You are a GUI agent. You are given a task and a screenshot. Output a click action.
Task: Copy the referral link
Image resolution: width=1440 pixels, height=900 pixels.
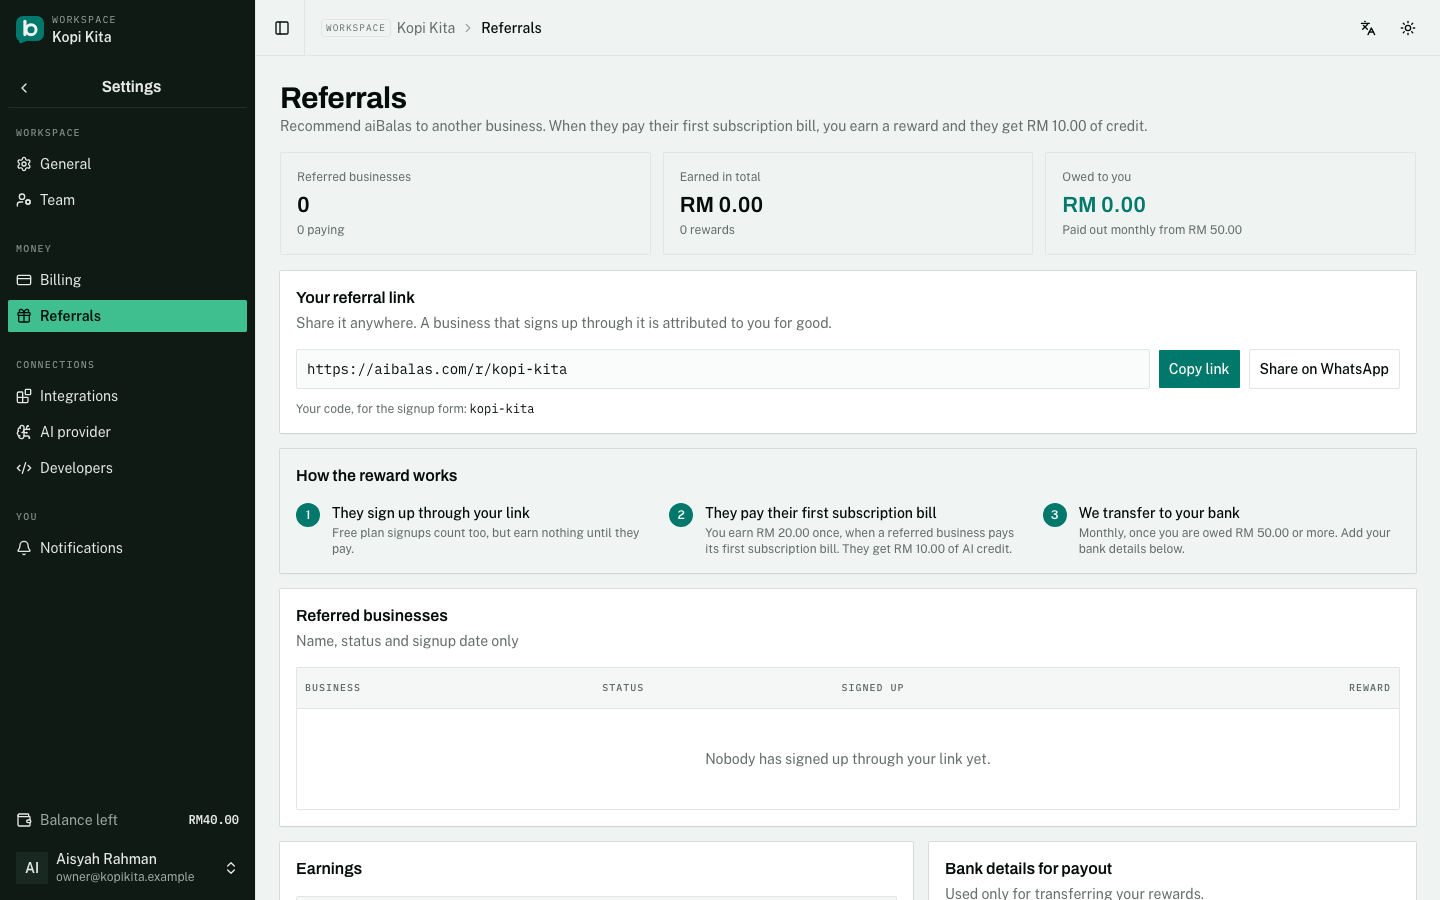(1199, 369)
